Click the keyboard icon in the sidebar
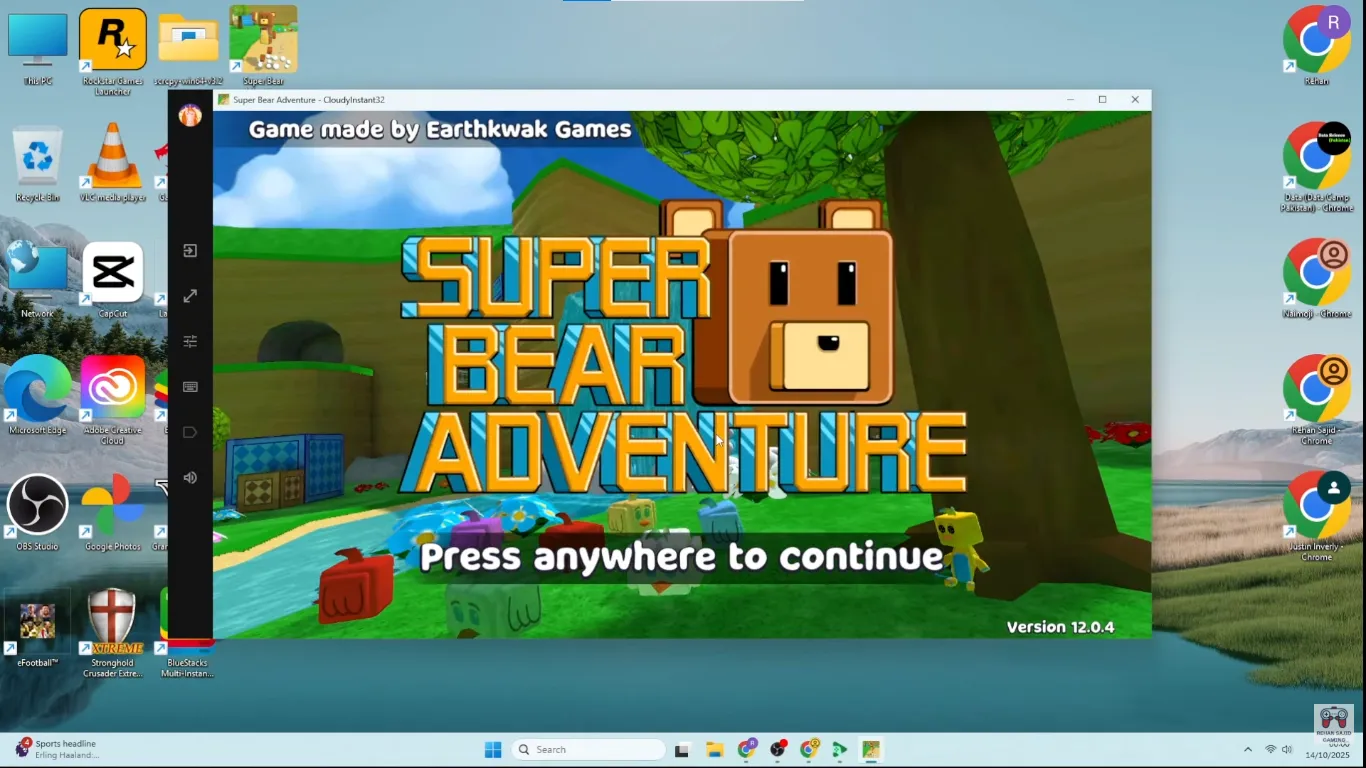Screen dimensions: 1366x768 point(190,387)
